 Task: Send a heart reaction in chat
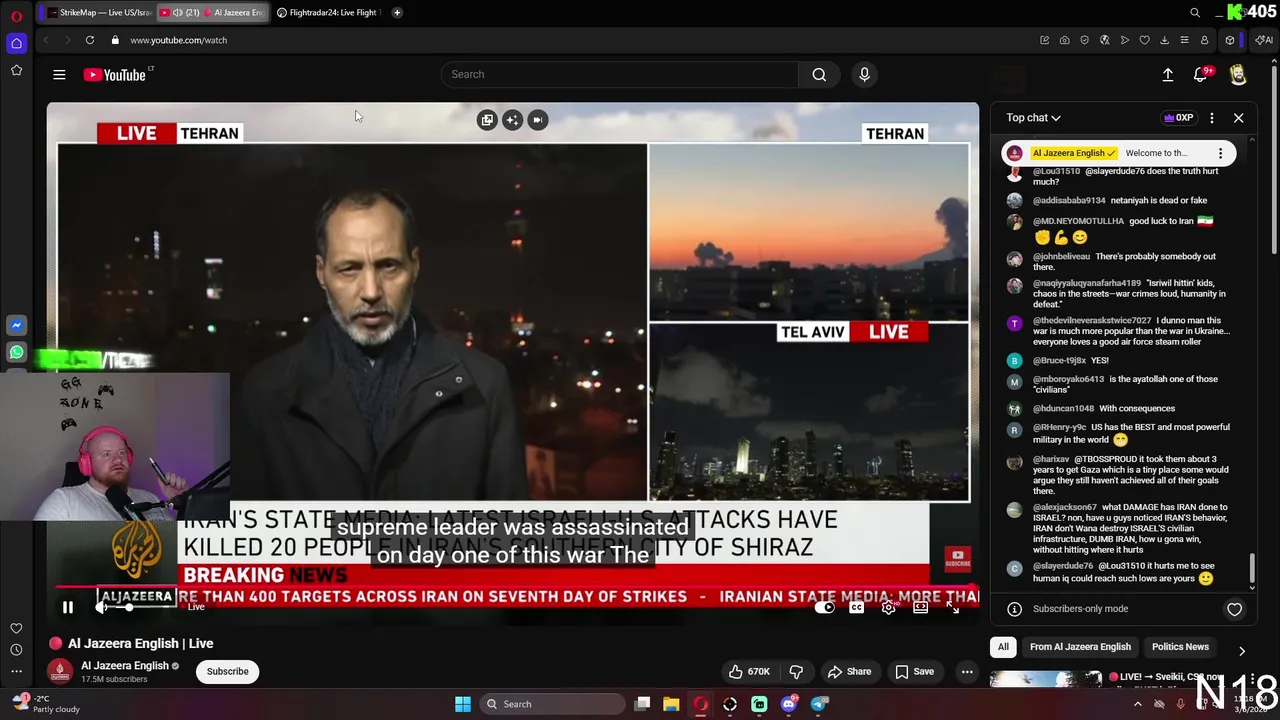coord(1234,609)
